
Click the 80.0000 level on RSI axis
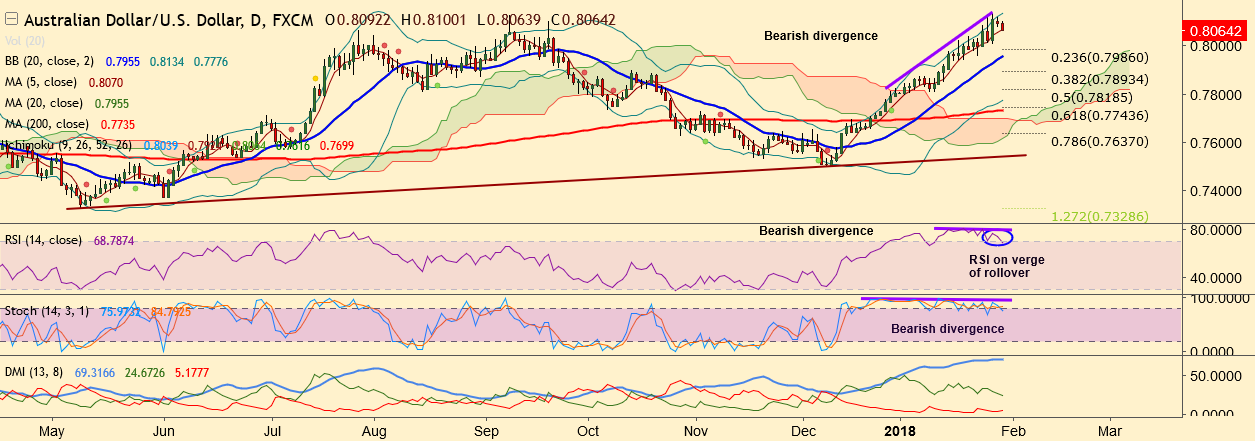pyautogui.click(x=1214, y=230)
